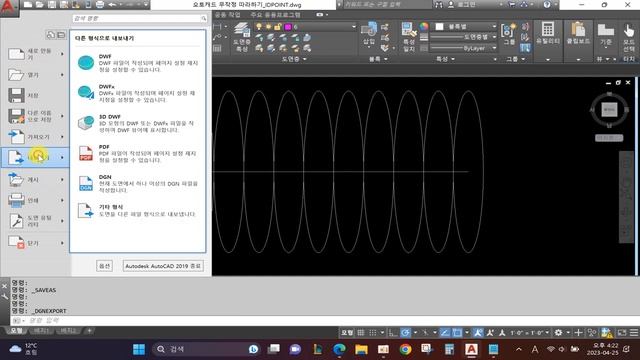
Task: Click inside the command search field of menu
Action: pyautogui.click(x=136, y=18)
